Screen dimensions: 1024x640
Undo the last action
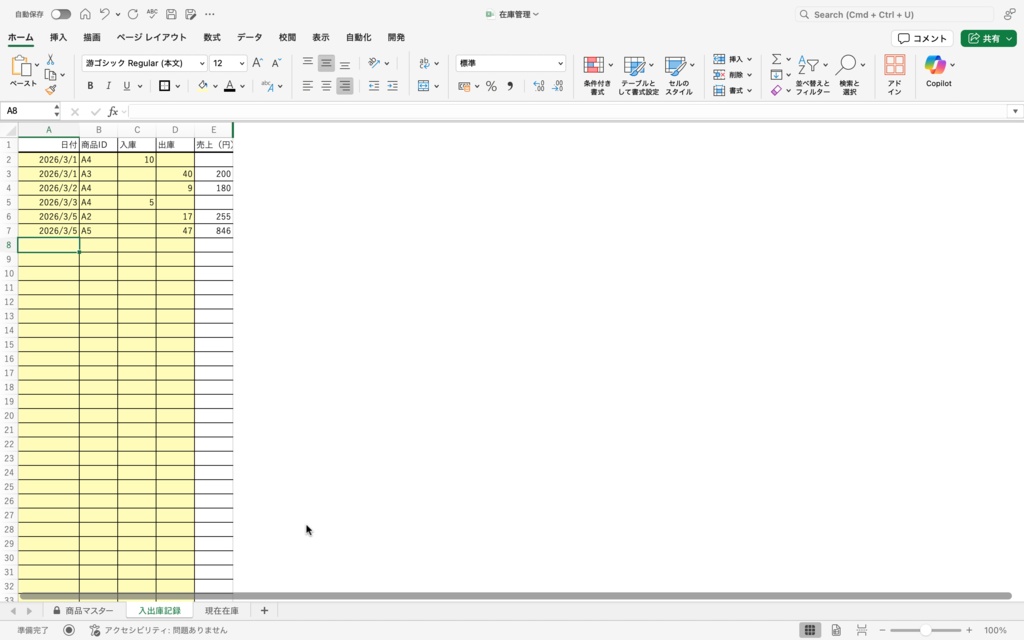point(104,14)
